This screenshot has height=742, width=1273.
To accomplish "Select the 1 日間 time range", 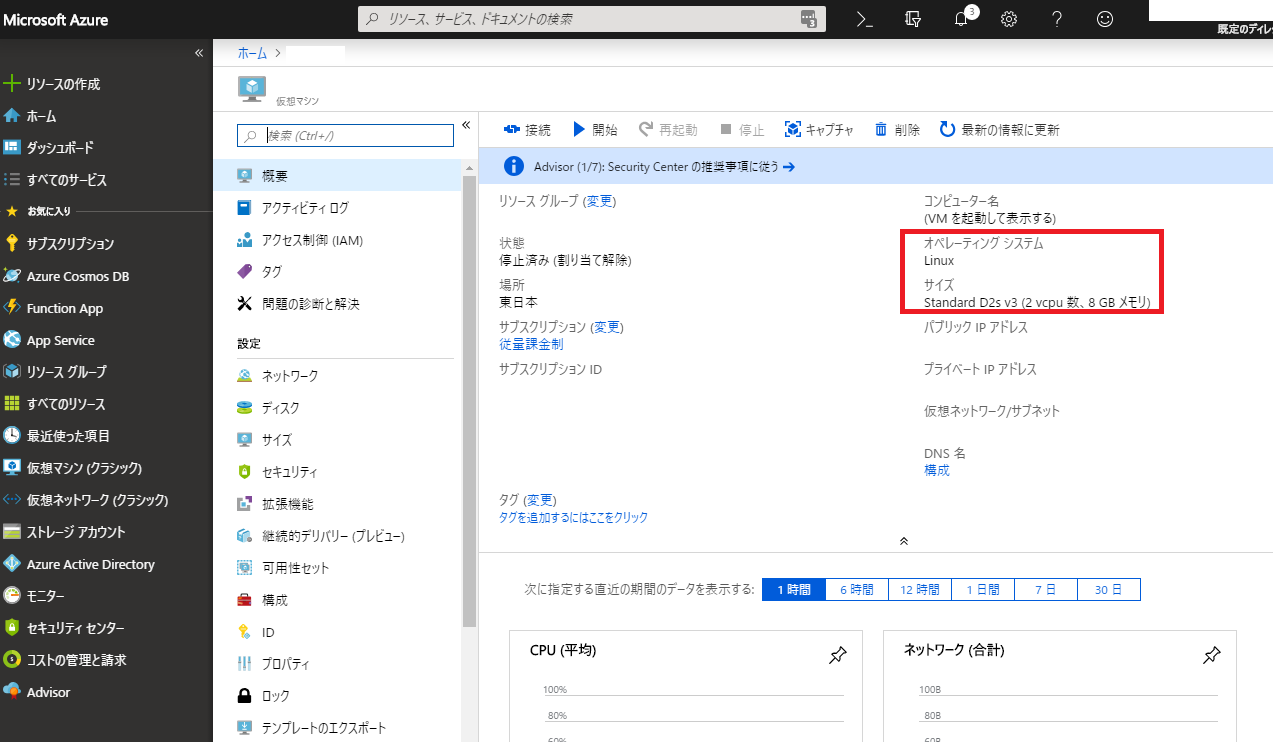I will [982, 590].
